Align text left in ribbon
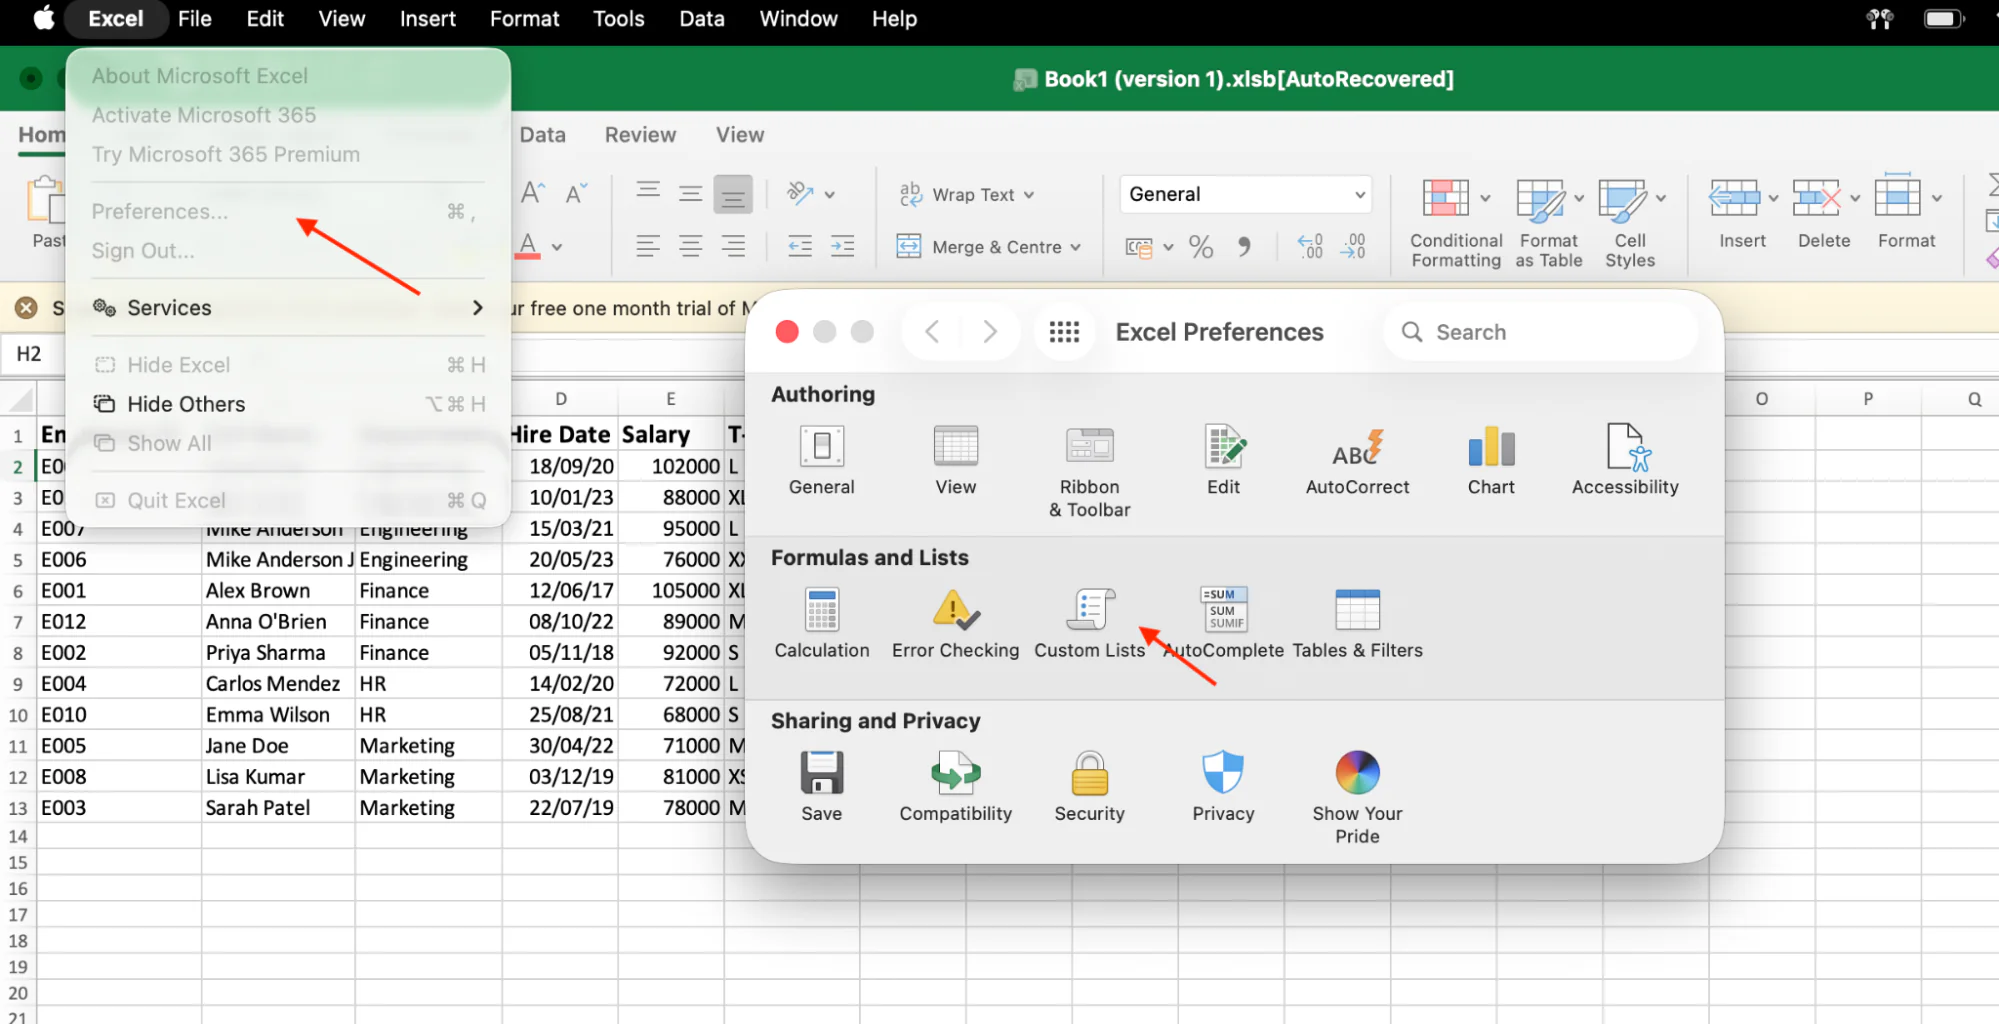The width and height of the screenshot is (1999, 1024). 648,246
